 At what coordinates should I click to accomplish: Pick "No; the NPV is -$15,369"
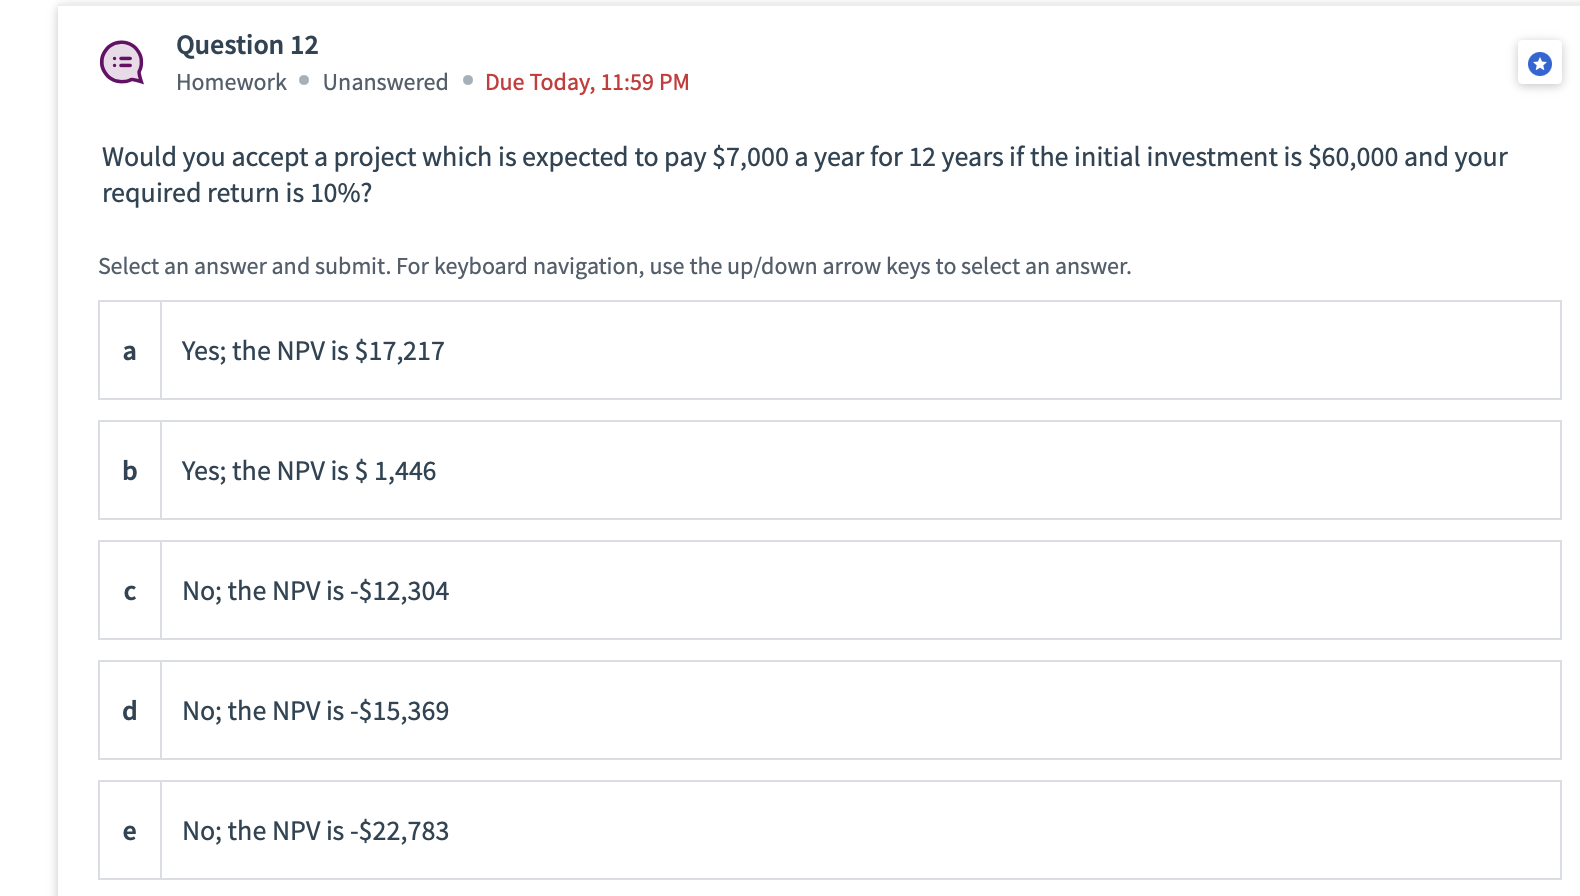[315, 711]
